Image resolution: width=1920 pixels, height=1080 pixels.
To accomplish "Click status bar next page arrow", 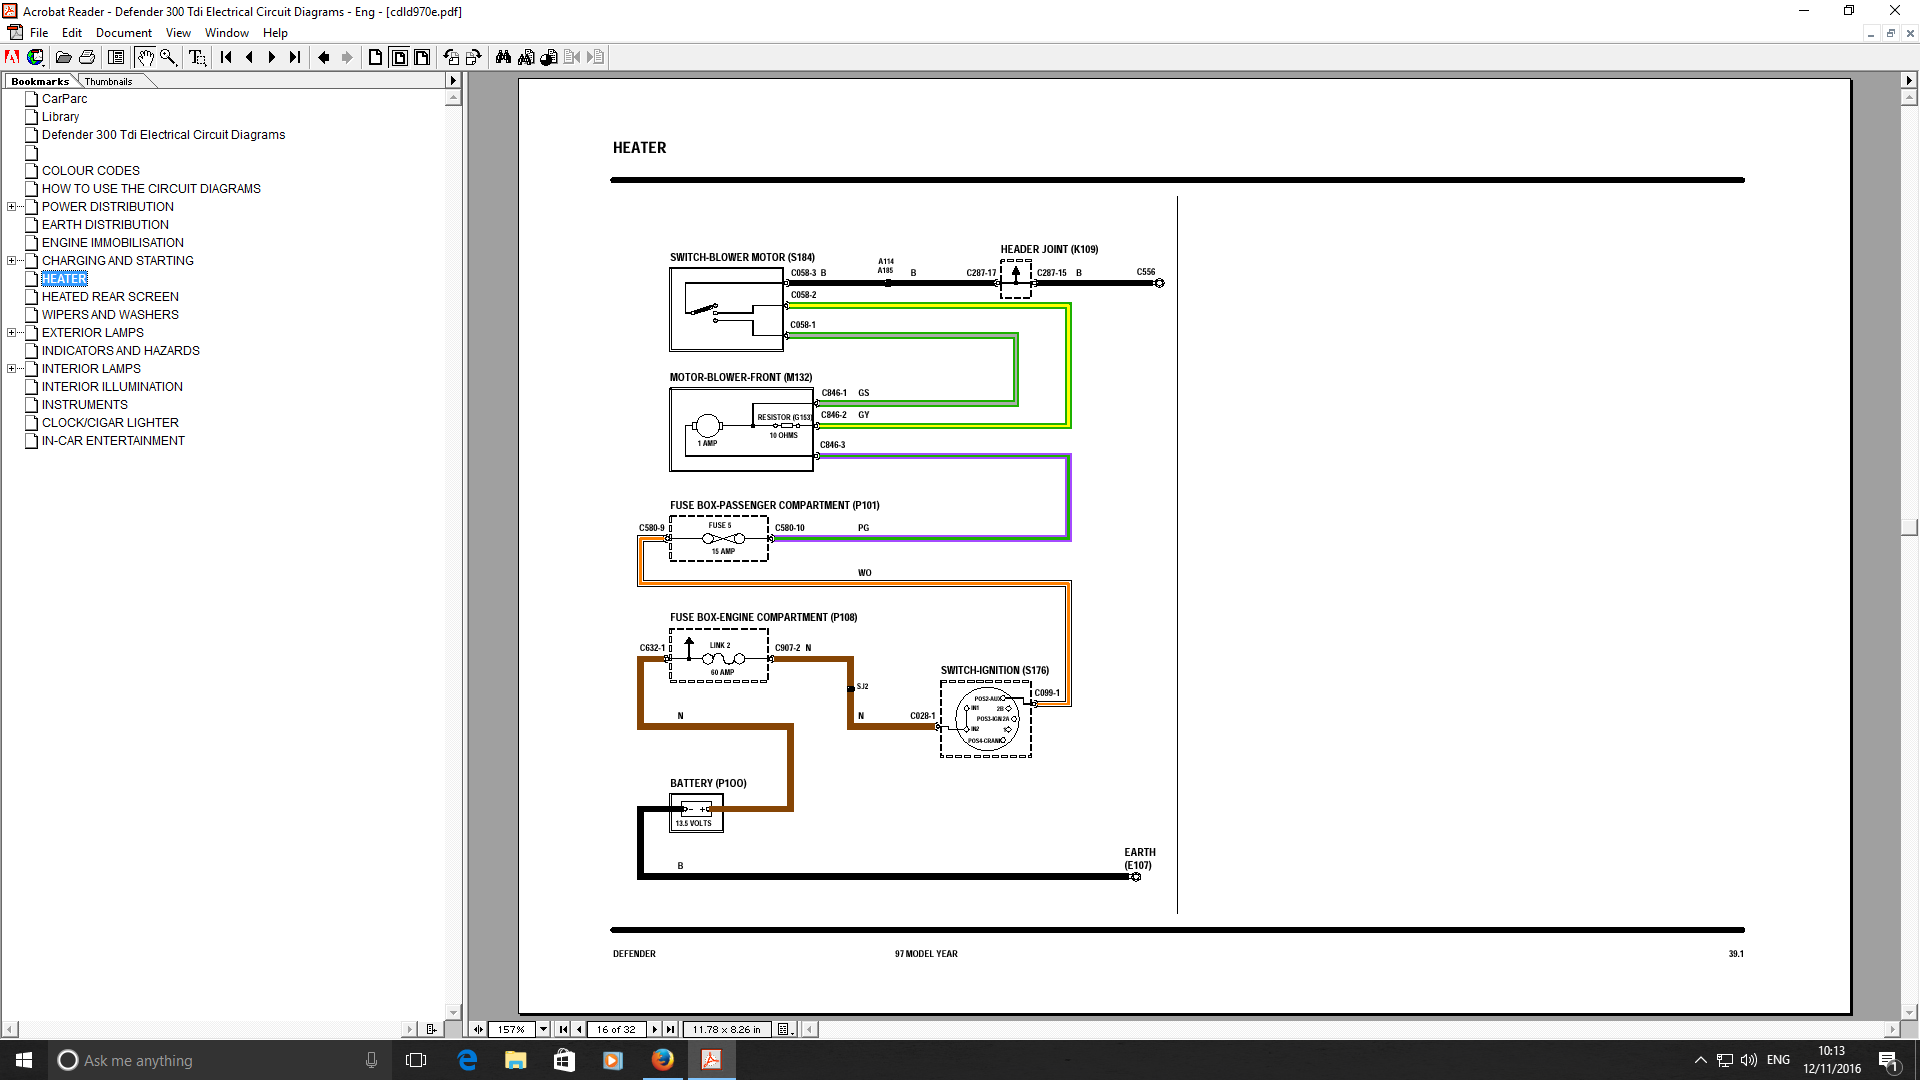I will pos(655,1029).
